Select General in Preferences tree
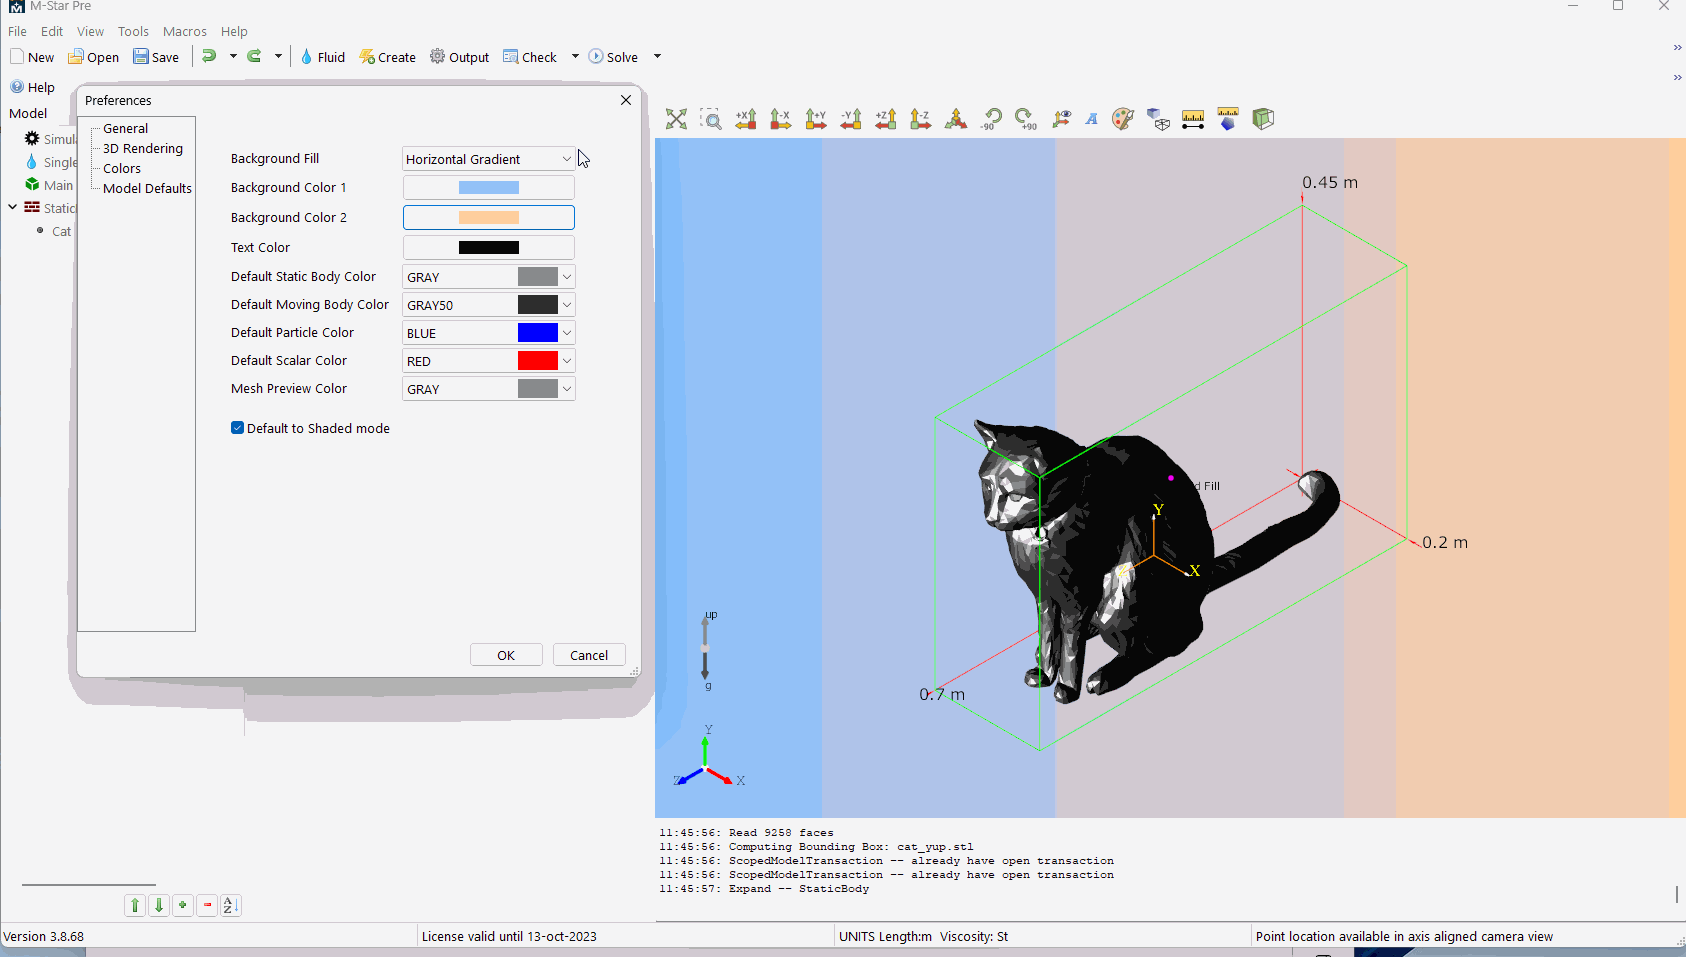The width and height of the screenshot is (1686, 957). point(125,128)
